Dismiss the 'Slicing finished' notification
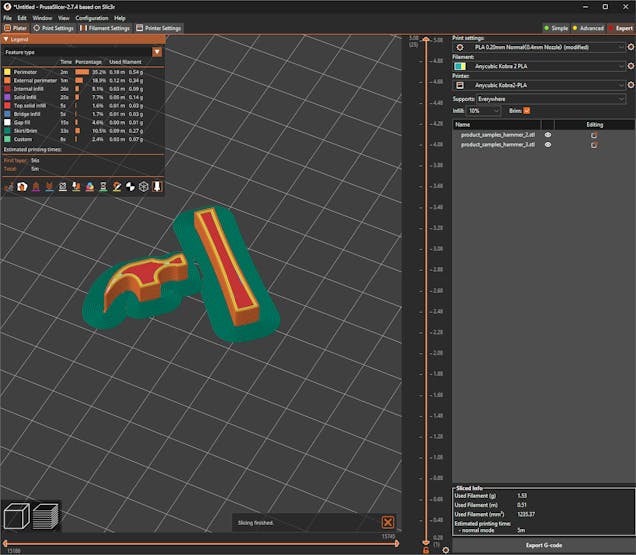 click(x=388, y=522)
